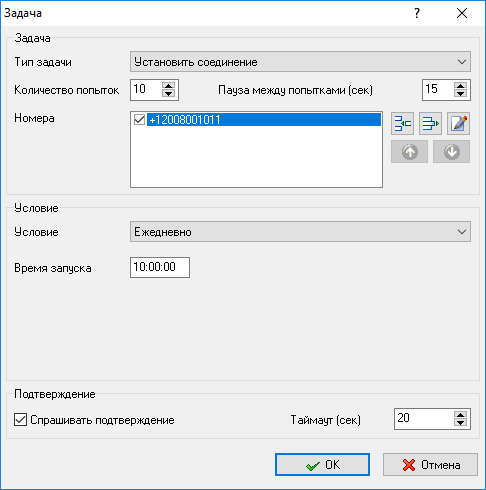Click the Отмена button
The image size is (486, 490).
(x=430, y=464)
